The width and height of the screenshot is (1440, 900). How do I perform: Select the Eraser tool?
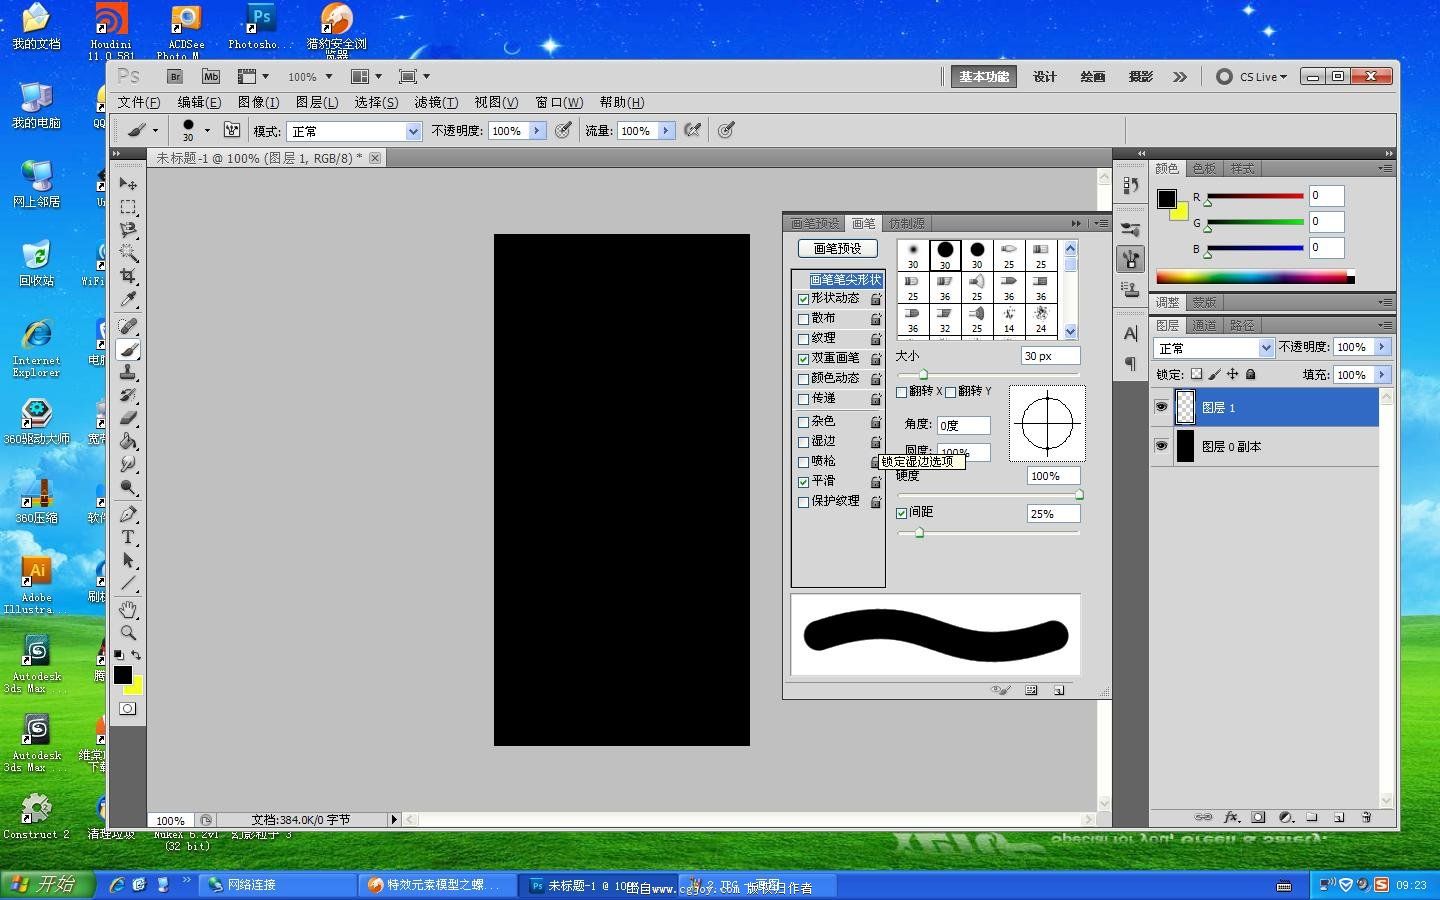[x=128, y=418]
